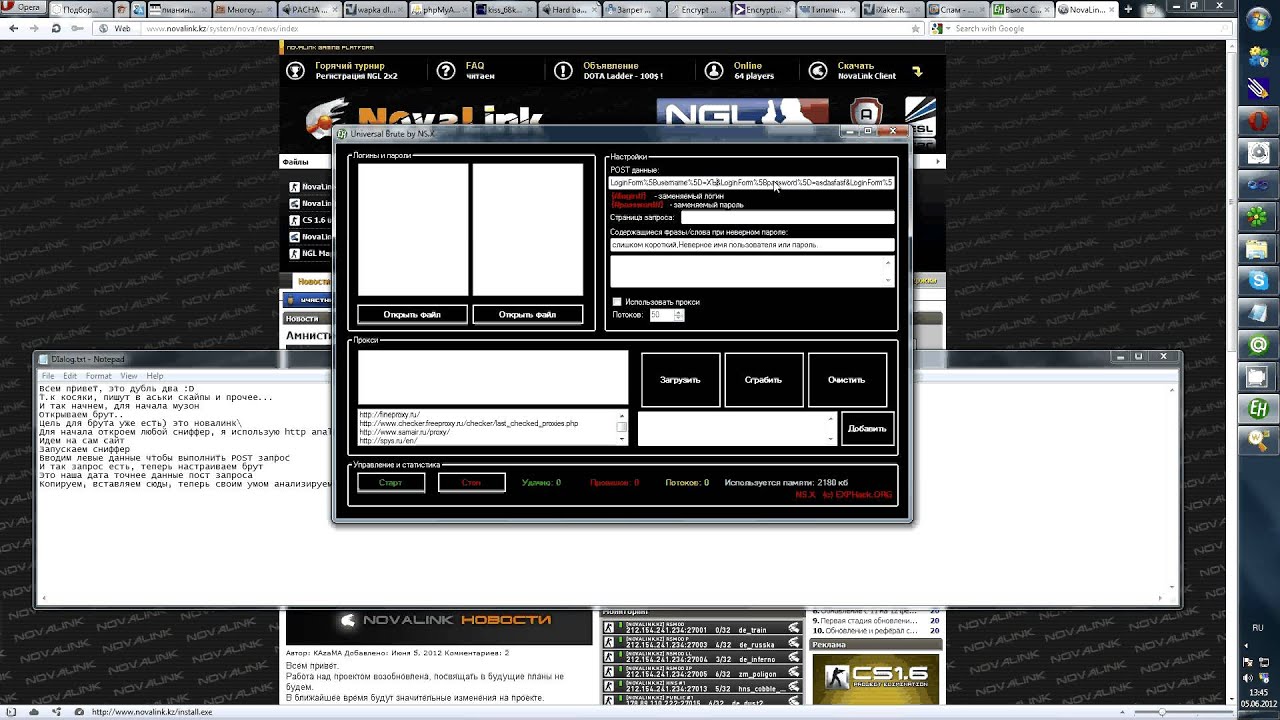Select the EH taskbar icon
Image resolution: width=1280 pixels, height=720 pixels.
1258,408
